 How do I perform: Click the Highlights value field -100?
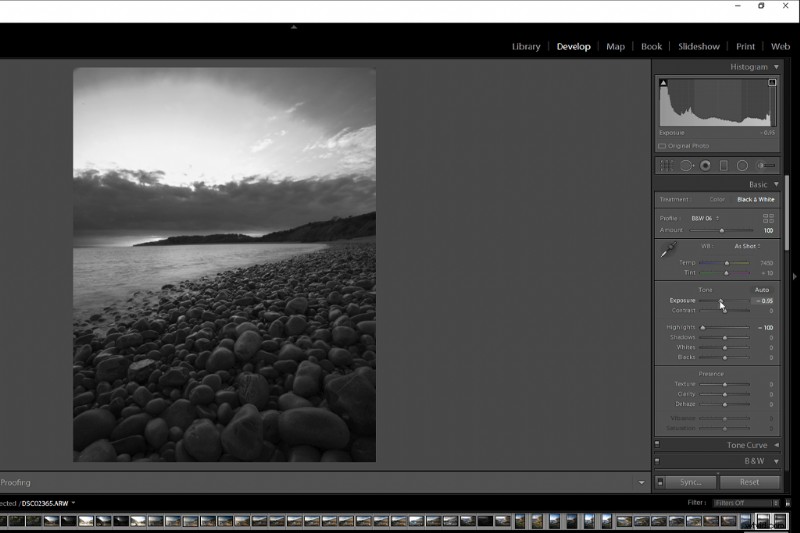[765, 327]
